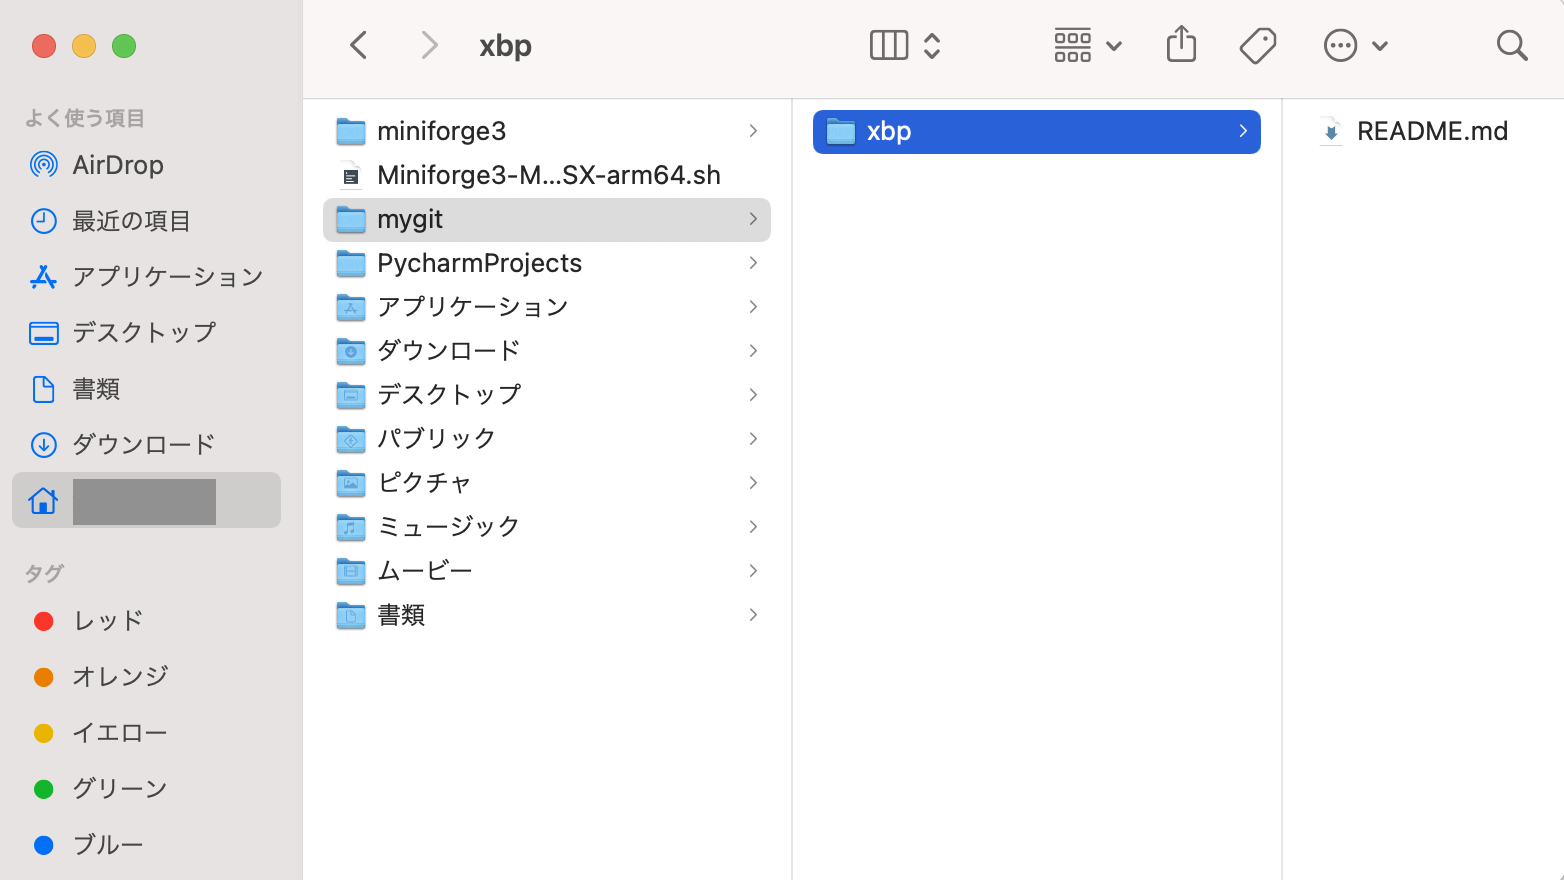Select 最近の項目 in the sidebar
This screenshot has height=880, width=1564.
coord(133,221)
